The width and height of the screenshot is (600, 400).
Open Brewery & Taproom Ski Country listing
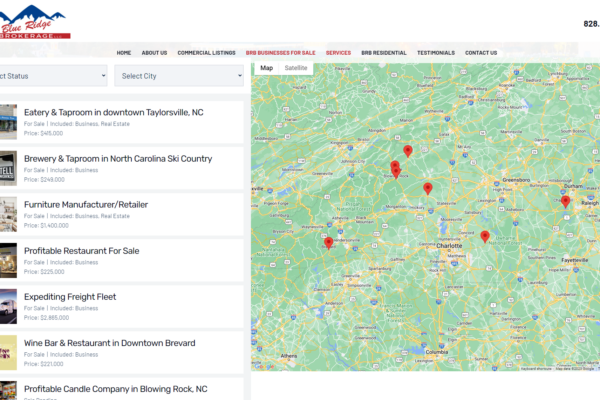point(118,158)
